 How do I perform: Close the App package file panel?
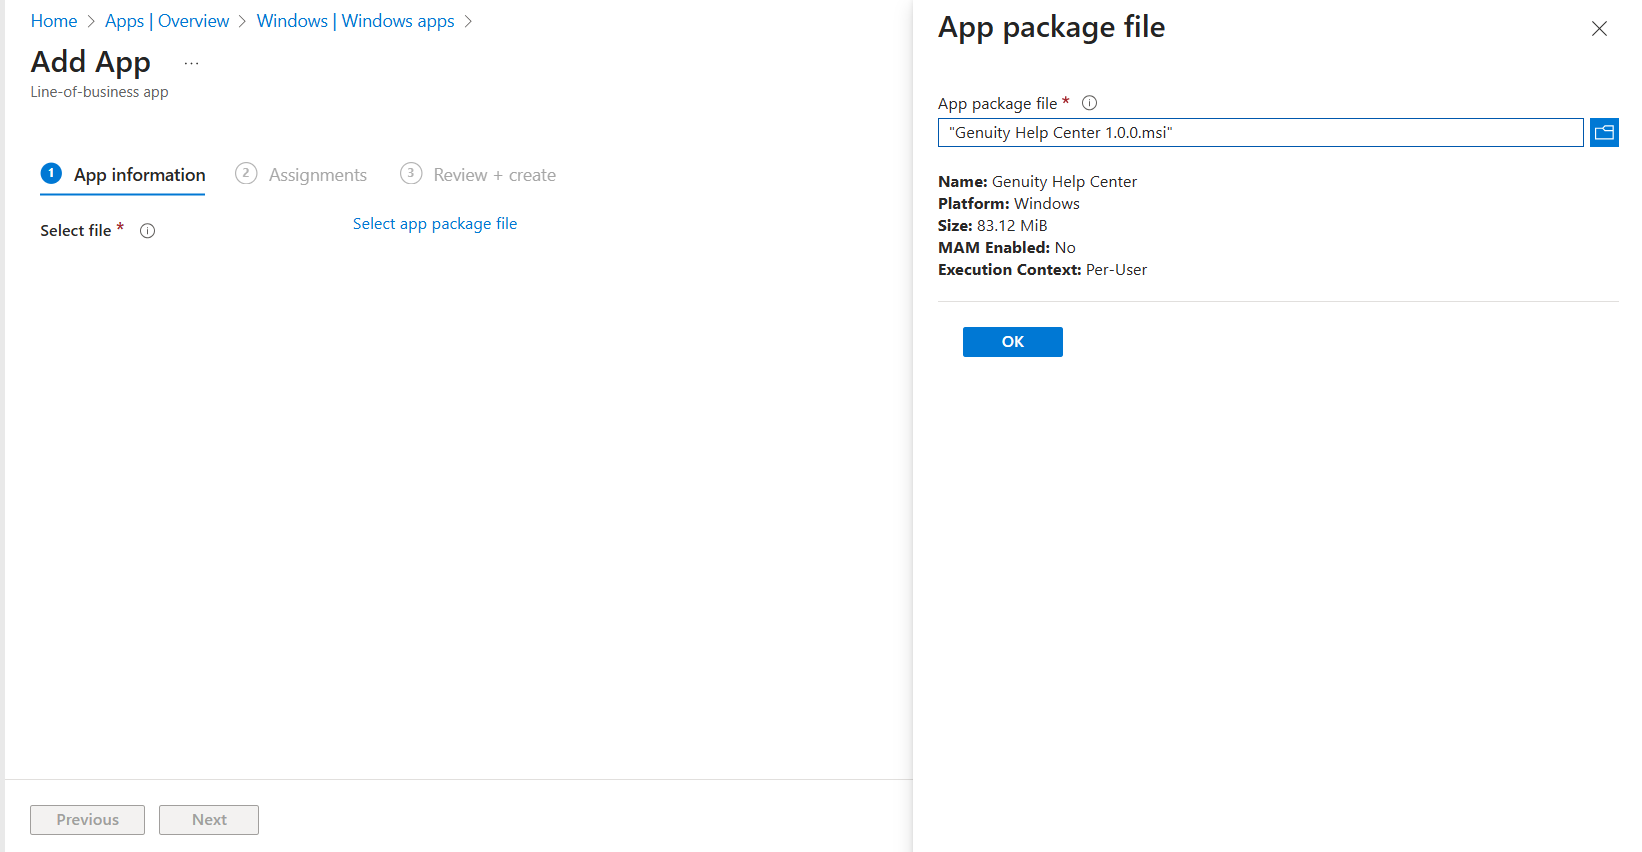[x=1599, y=29]
